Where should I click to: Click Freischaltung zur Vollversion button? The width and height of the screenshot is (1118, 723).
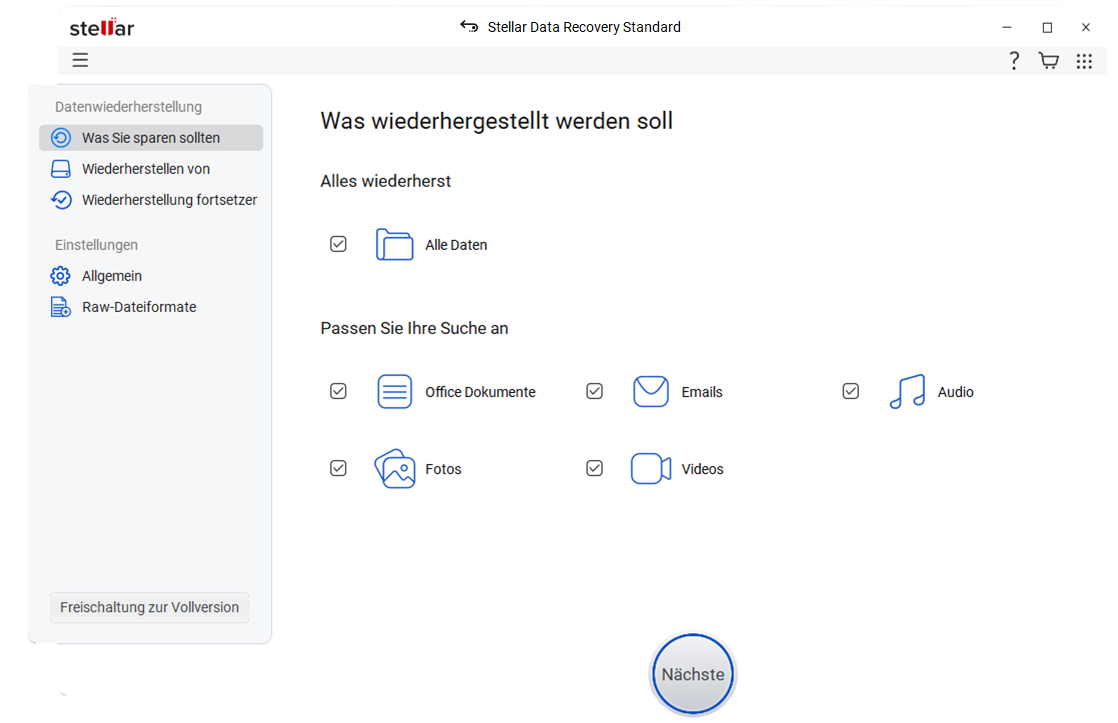click(150, 607)
